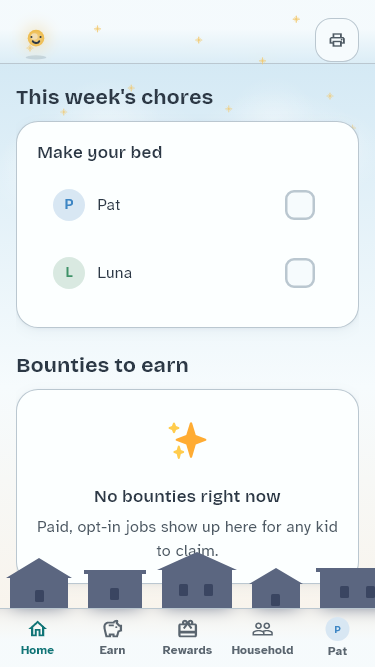
Task: Click the printer icon button
Action: pos(337,40)
